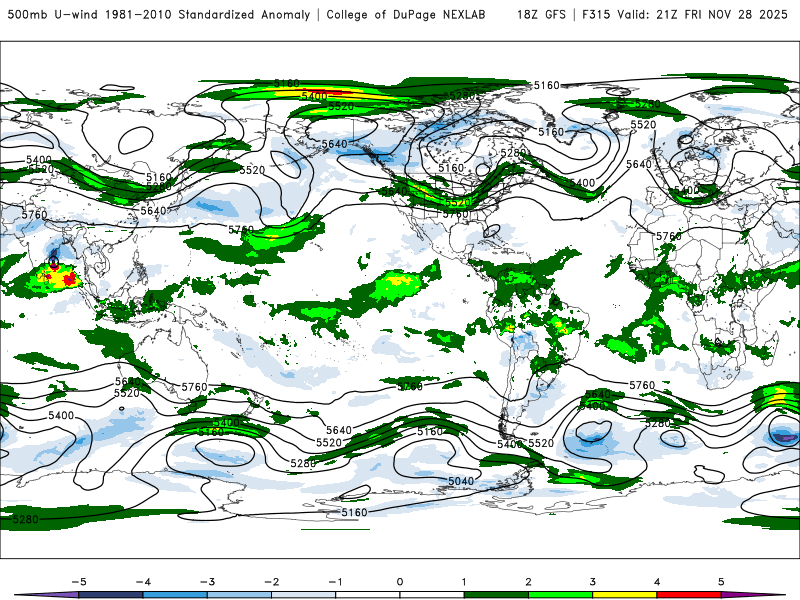Click the "3" colorbar tick label
The image size is (800, 600).
pos(593,582)
